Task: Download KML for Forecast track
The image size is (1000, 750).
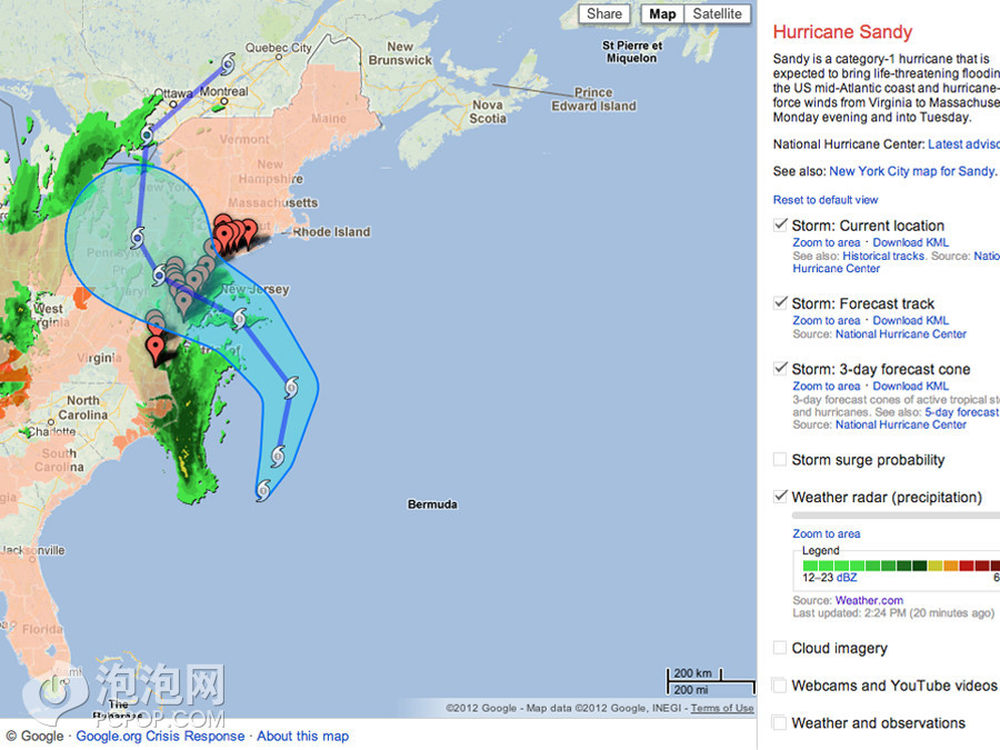Action: (911, 320)
